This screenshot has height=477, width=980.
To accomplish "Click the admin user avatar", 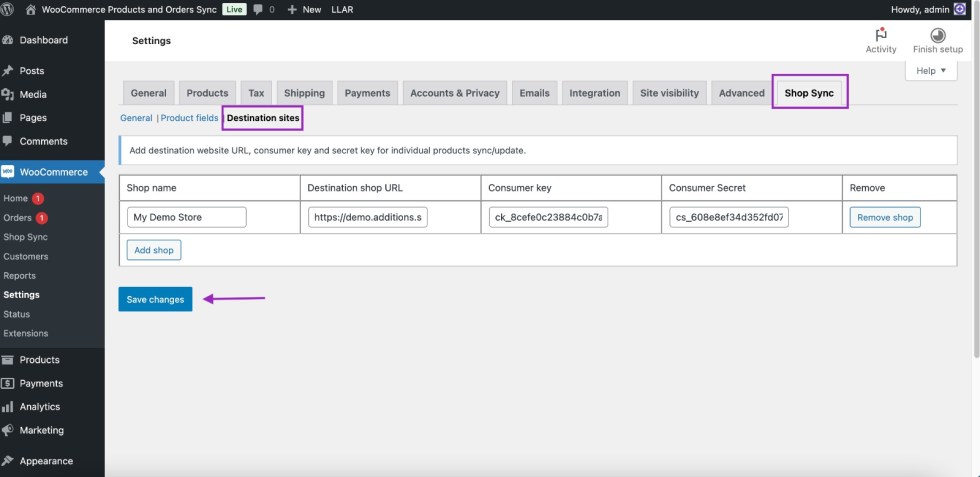I will click(959, 9).
